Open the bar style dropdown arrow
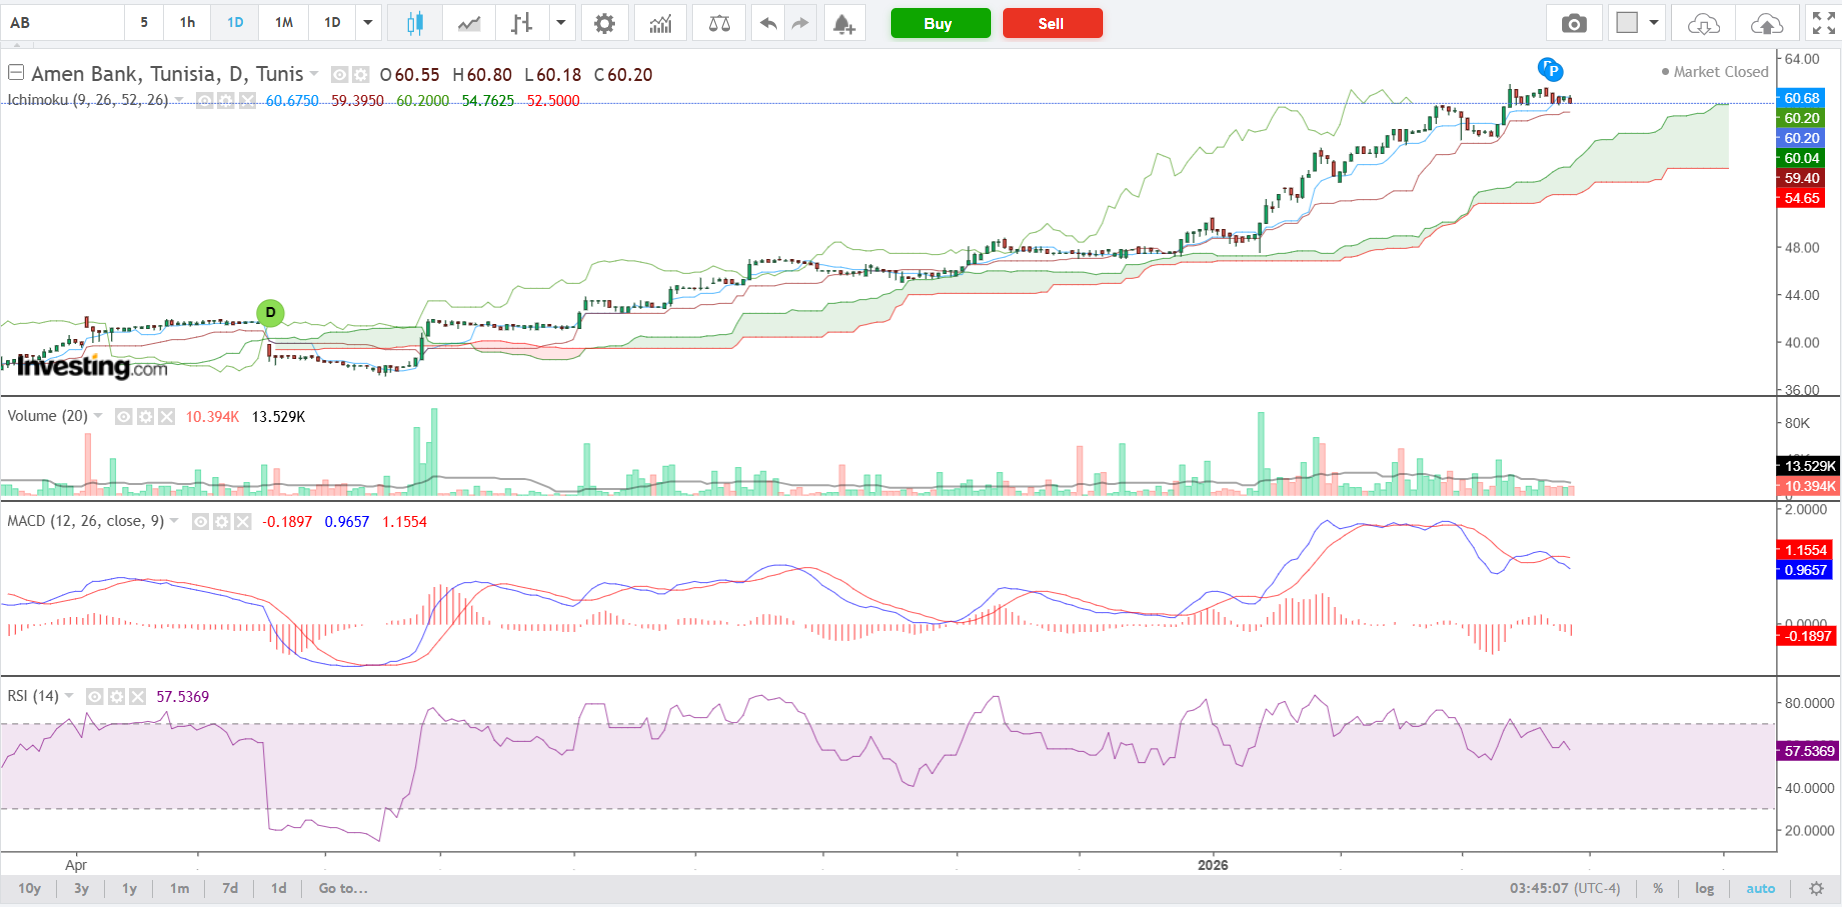The image size is (1842, 907). (x=561, y=23)
